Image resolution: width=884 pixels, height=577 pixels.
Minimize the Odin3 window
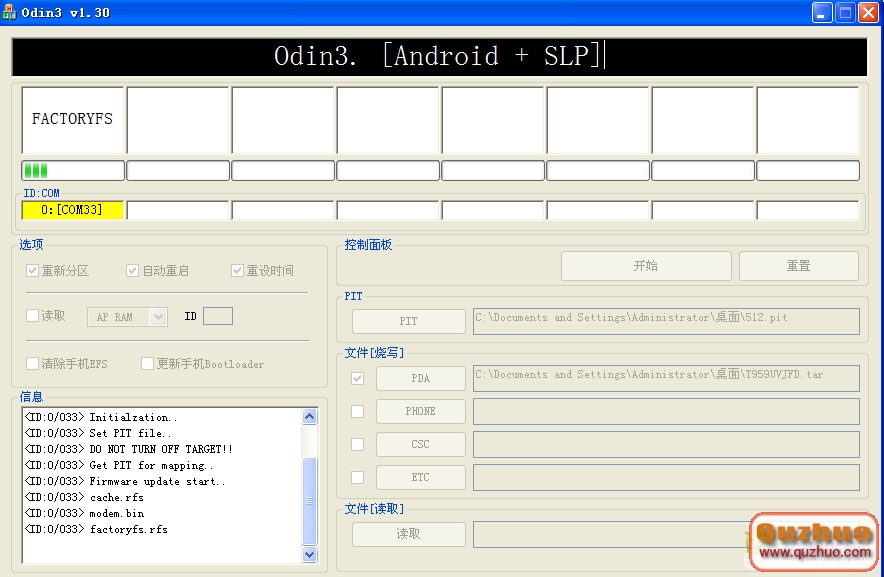click(x=822, y=12)
